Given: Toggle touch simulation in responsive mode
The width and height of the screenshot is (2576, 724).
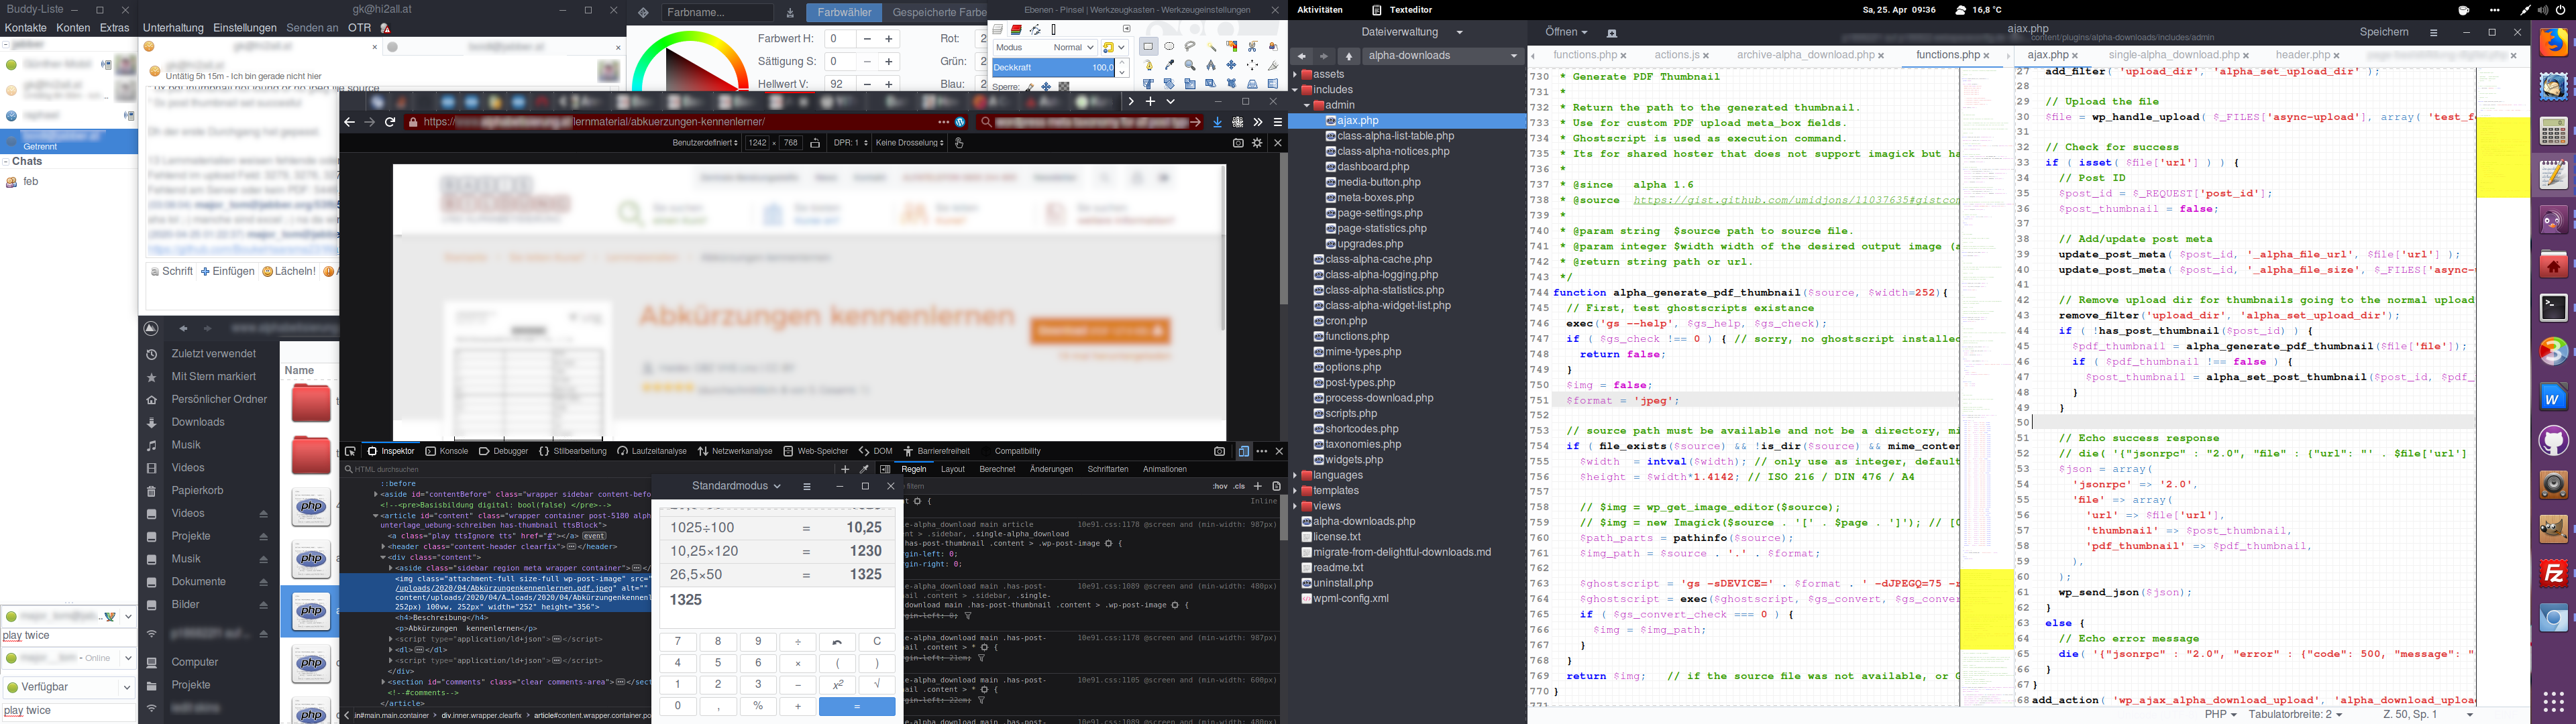Looking at the screenshot, I should click(x=959, y=143).
